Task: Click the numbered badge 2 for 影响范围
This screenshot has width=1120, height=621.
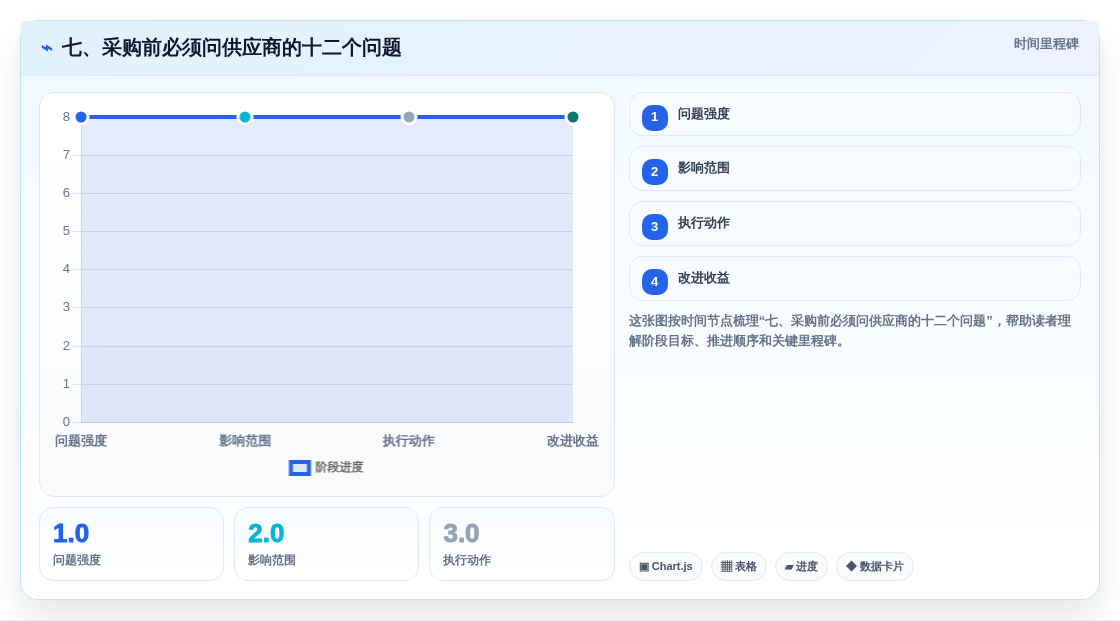Action: 654,172
